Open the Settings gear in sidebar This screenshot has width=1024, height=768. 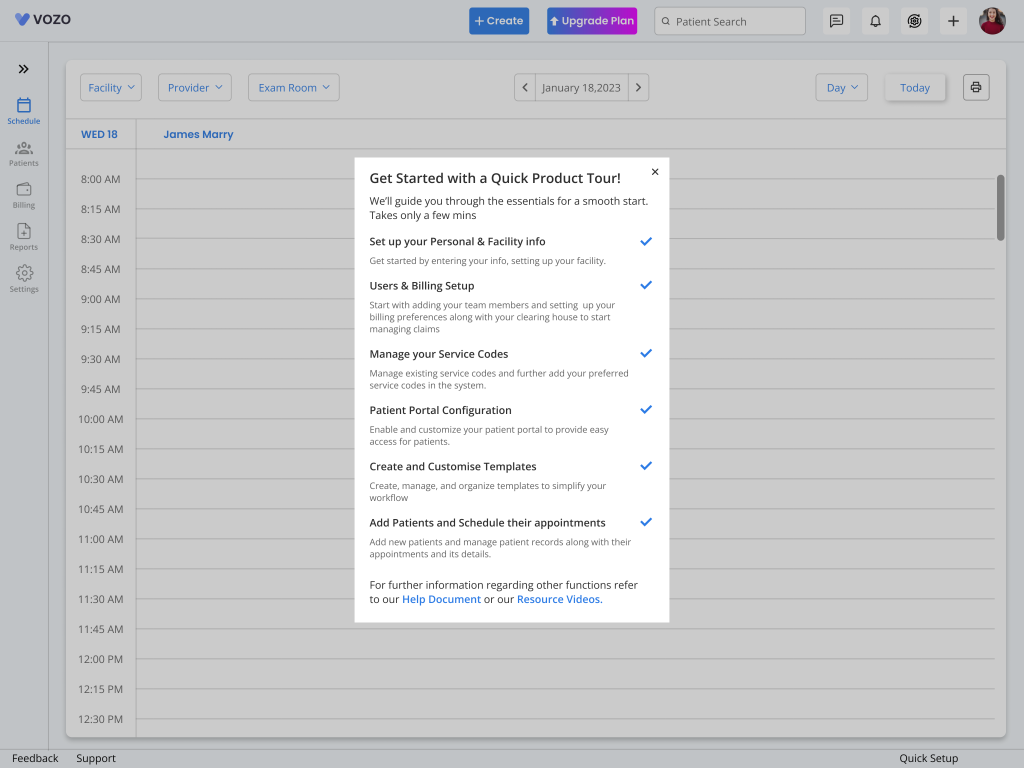tap(24, 280)
